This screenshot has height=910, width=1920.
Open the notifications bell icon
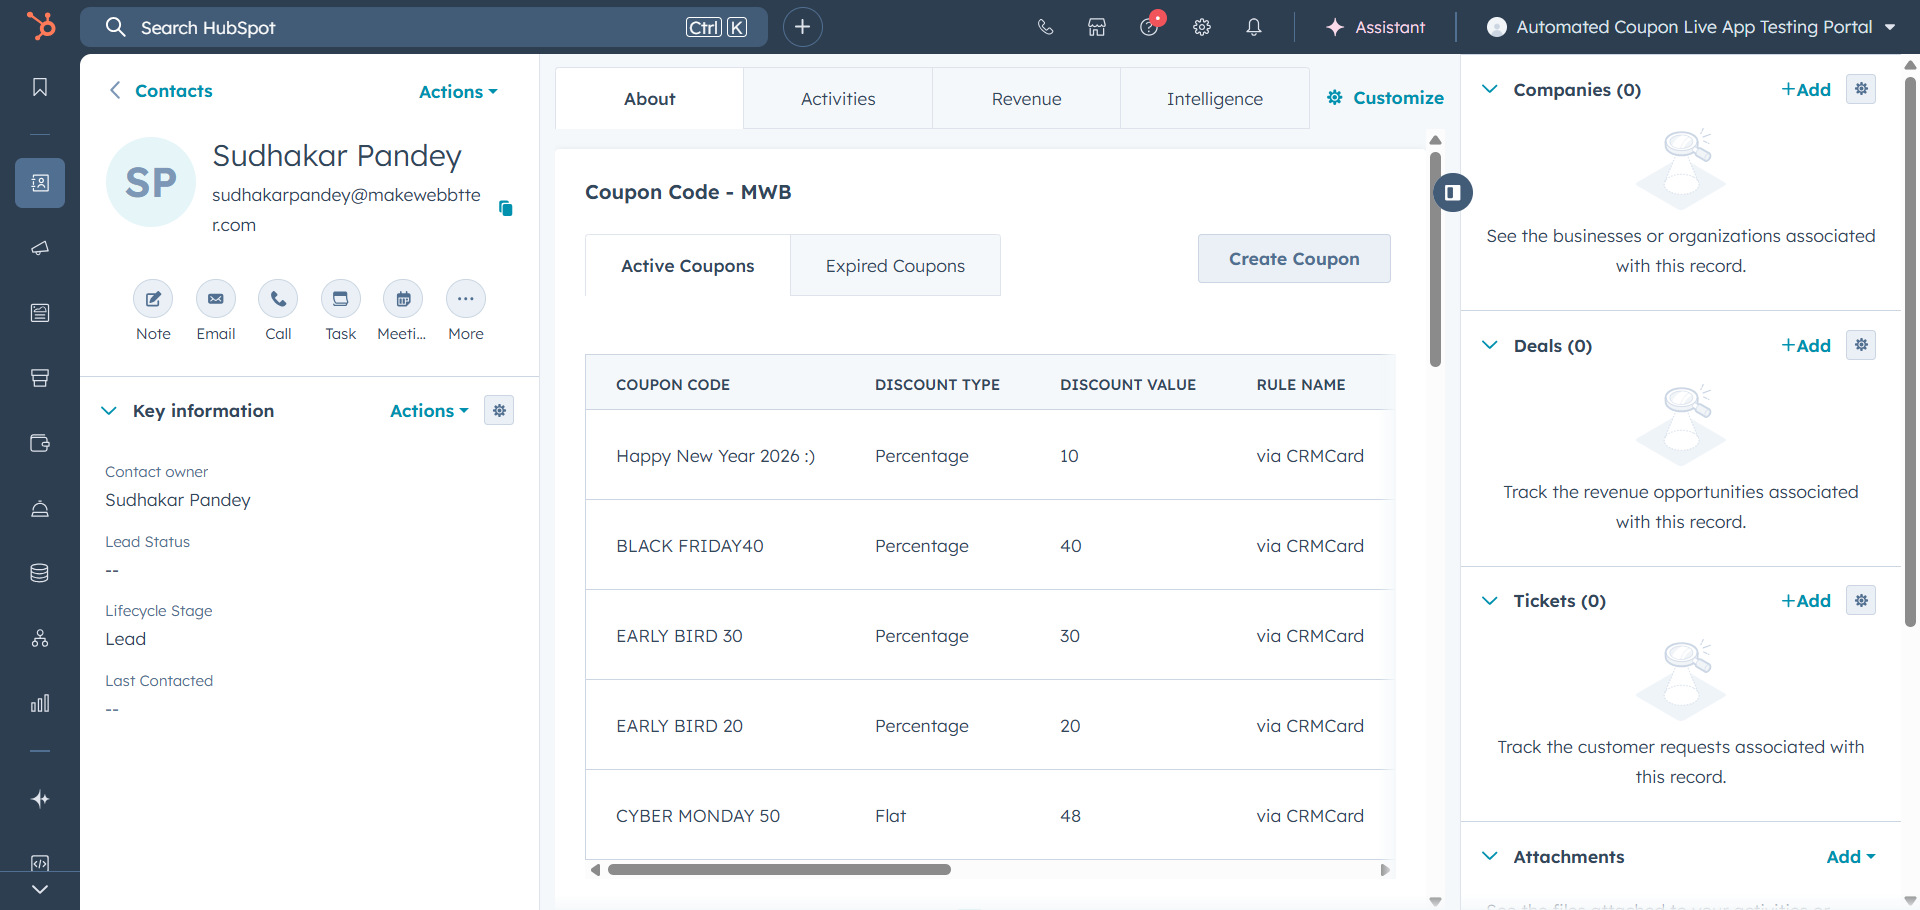(x=1253, y=27)
